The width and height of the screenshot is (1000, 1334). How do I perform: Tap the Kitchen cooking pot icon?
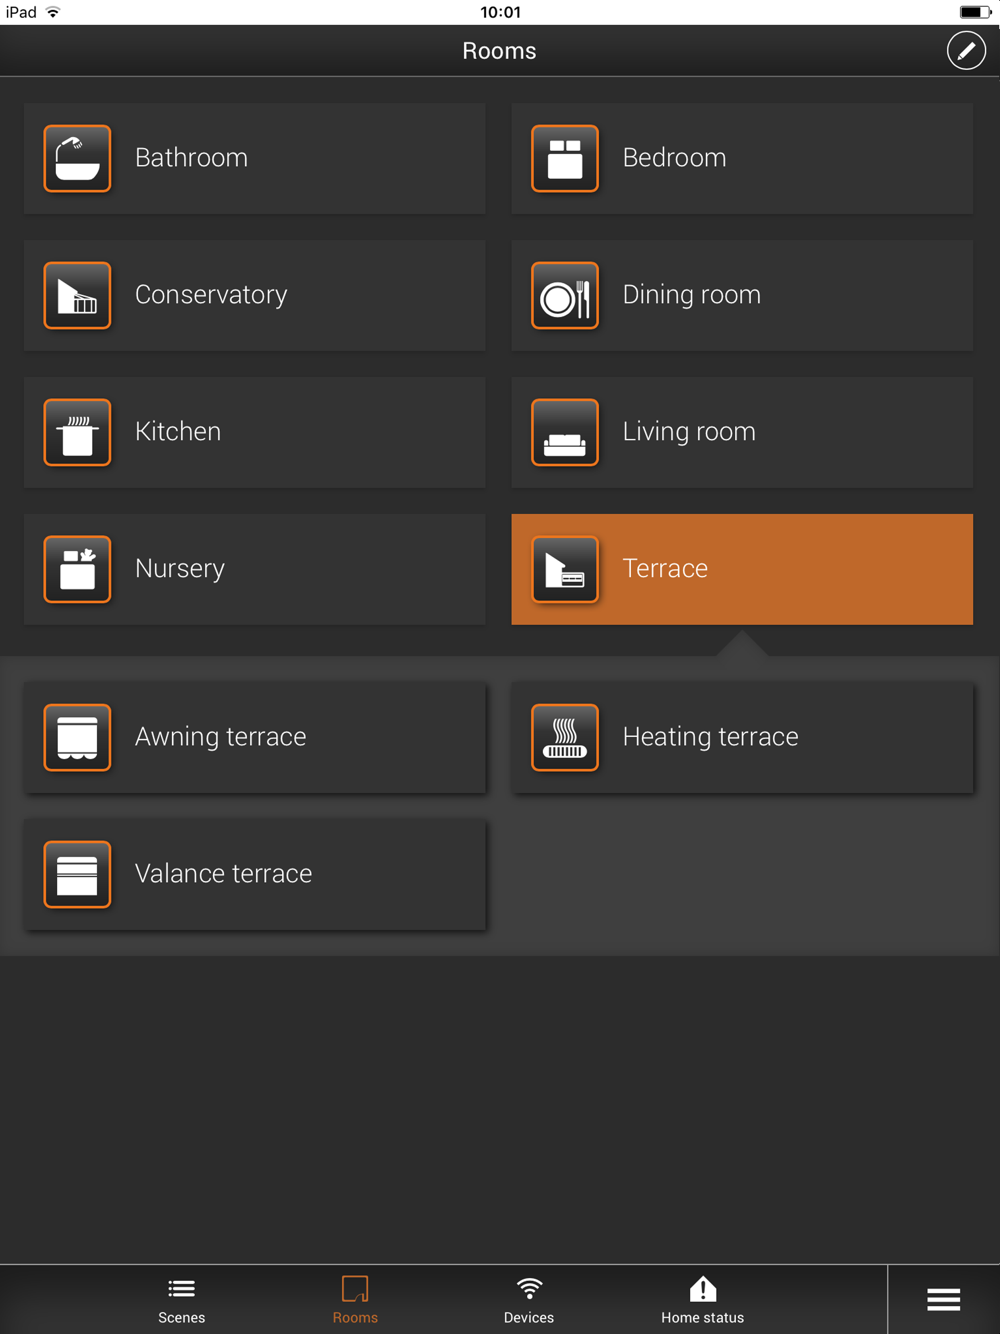(x=77, y=432)
